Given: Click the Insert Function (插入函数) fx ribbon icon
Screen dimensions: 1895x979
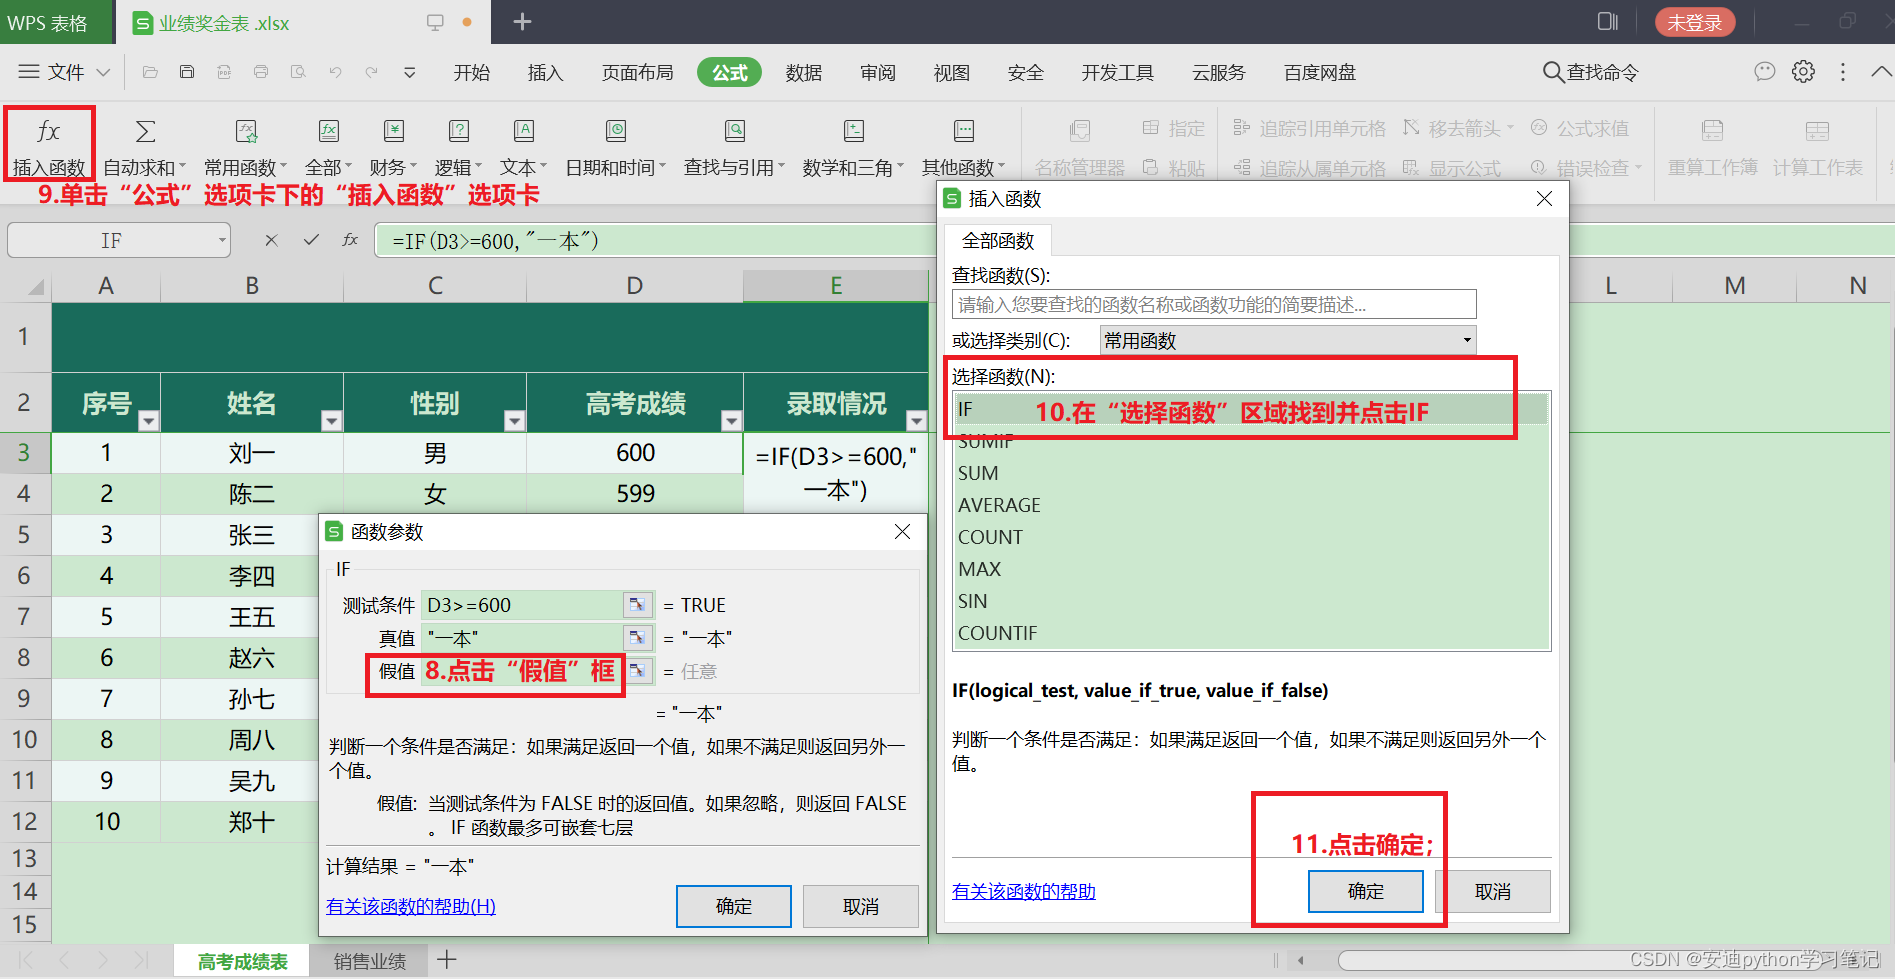Looking at the screenshot, I should pyautogui.click(x=48, y=131).
